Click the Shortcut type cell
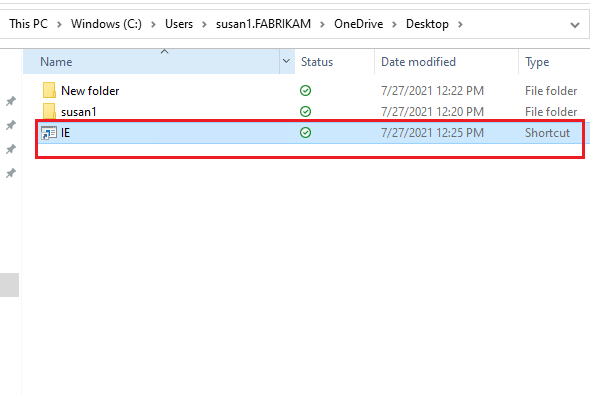Screen dimensions: 590x395 pyautogui.click(x=547, y=133)
